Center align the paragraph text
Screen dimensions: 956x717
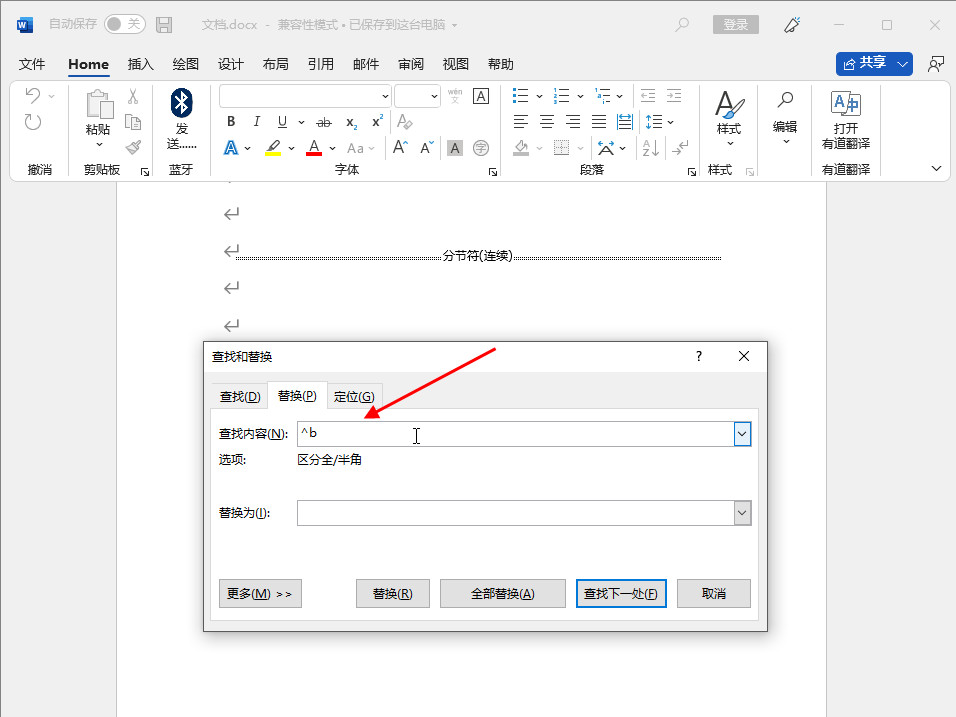(547, 122)
